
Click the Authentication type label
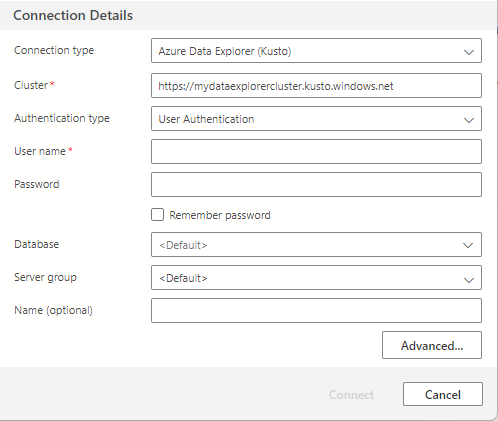62,118
